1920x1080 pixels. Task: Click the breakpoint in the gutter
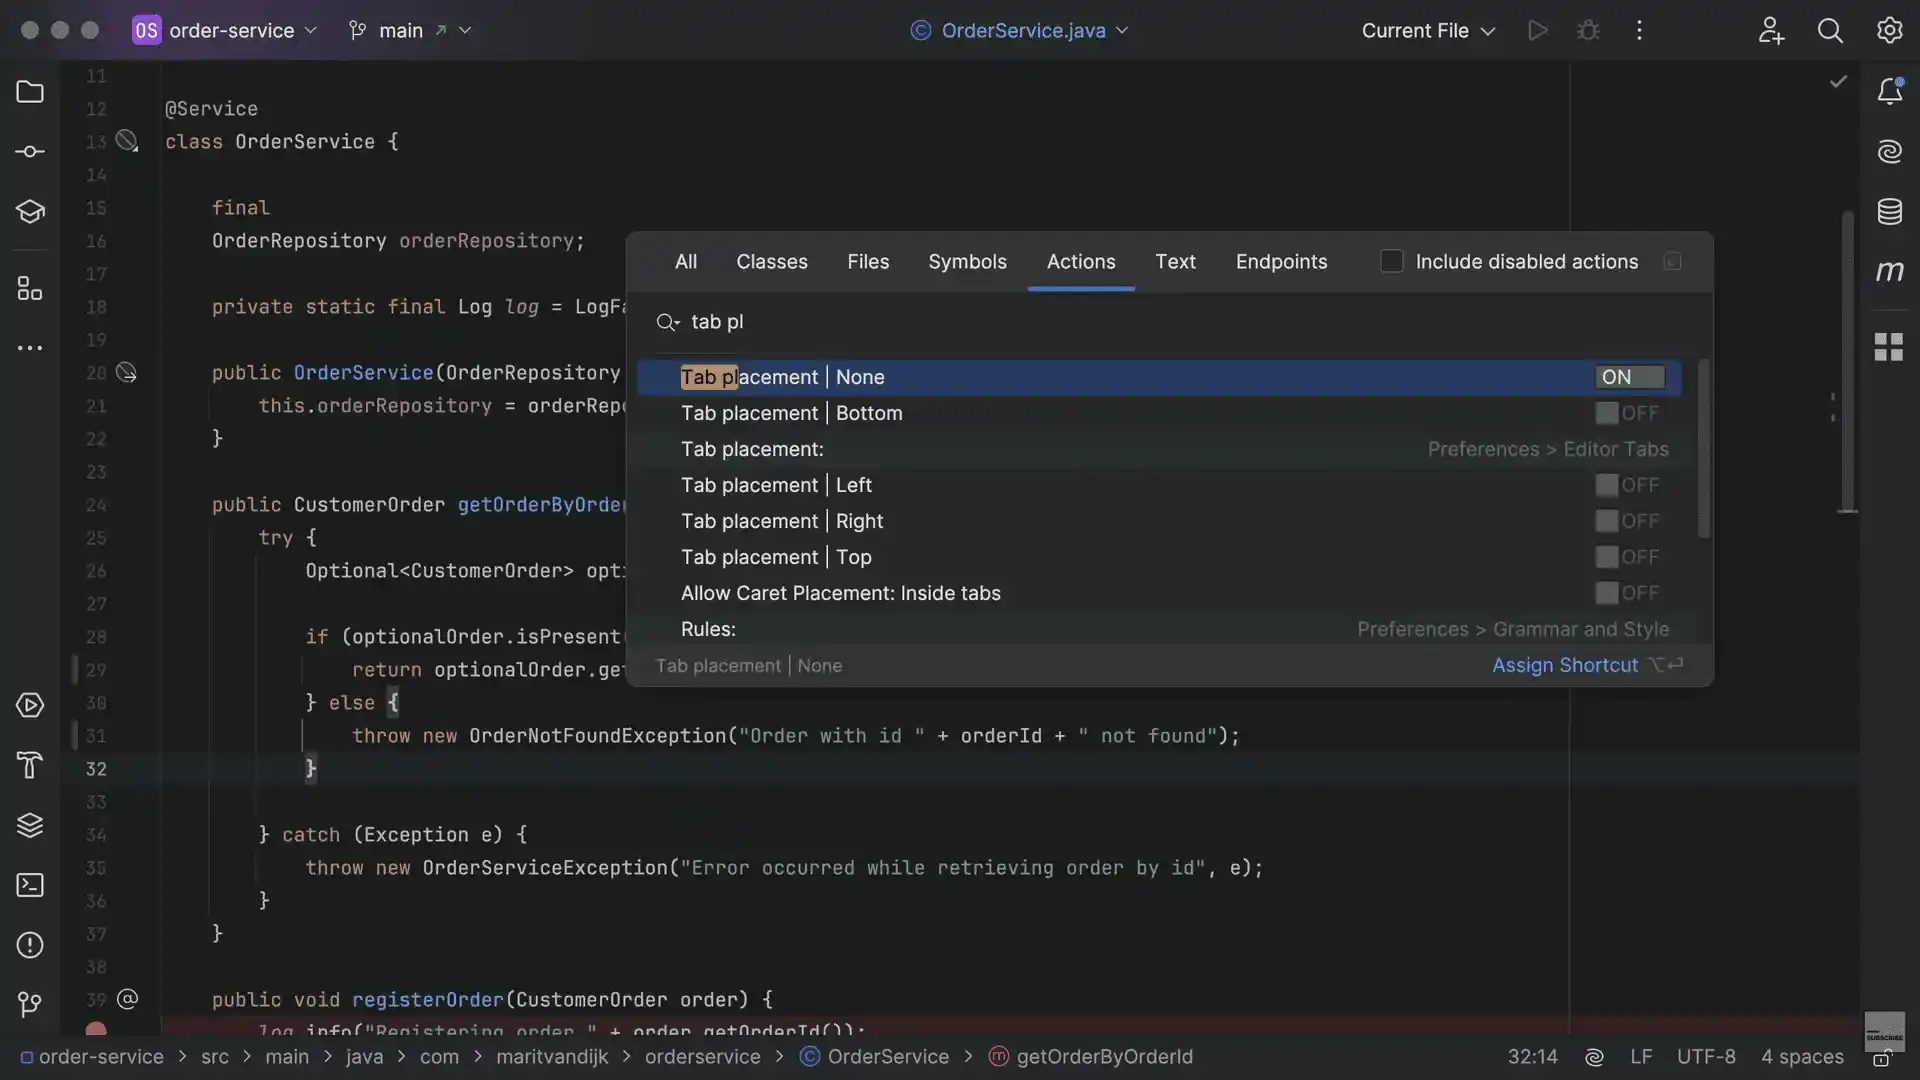coord(96,1029)
